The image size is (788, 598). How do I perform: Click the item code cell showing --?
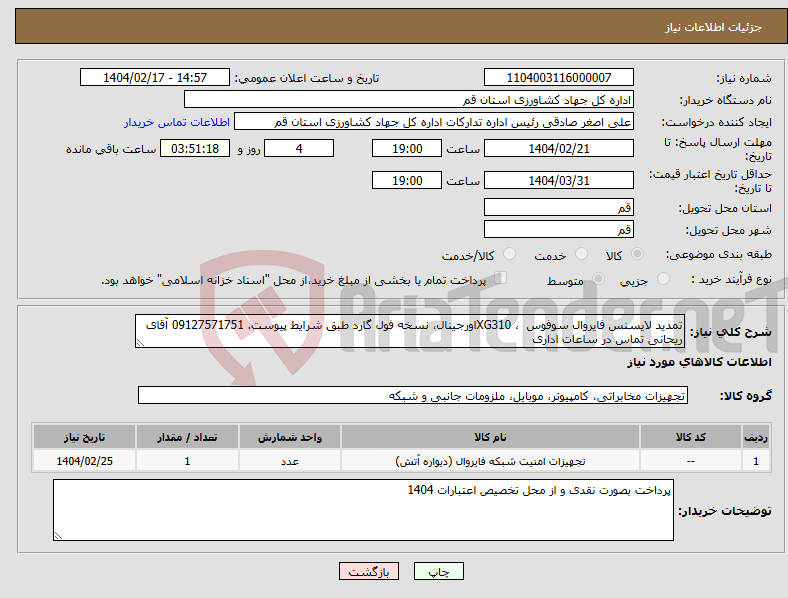pyautogui.click(x=691, y=461)
